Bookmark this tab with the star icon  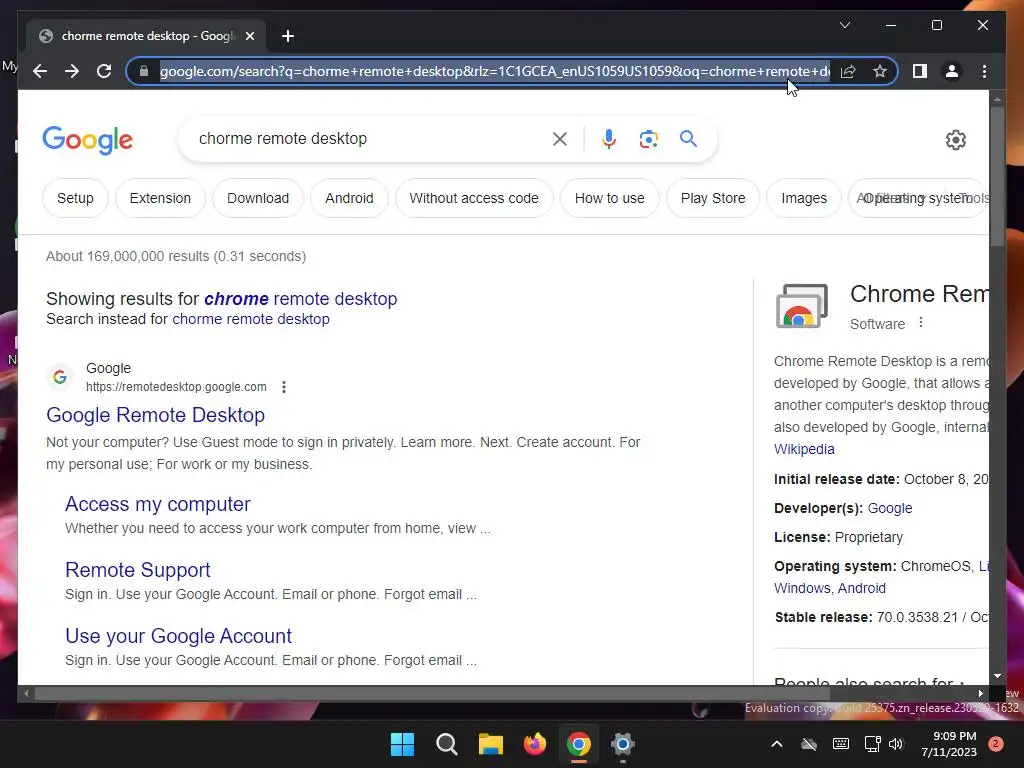(880, 71)
